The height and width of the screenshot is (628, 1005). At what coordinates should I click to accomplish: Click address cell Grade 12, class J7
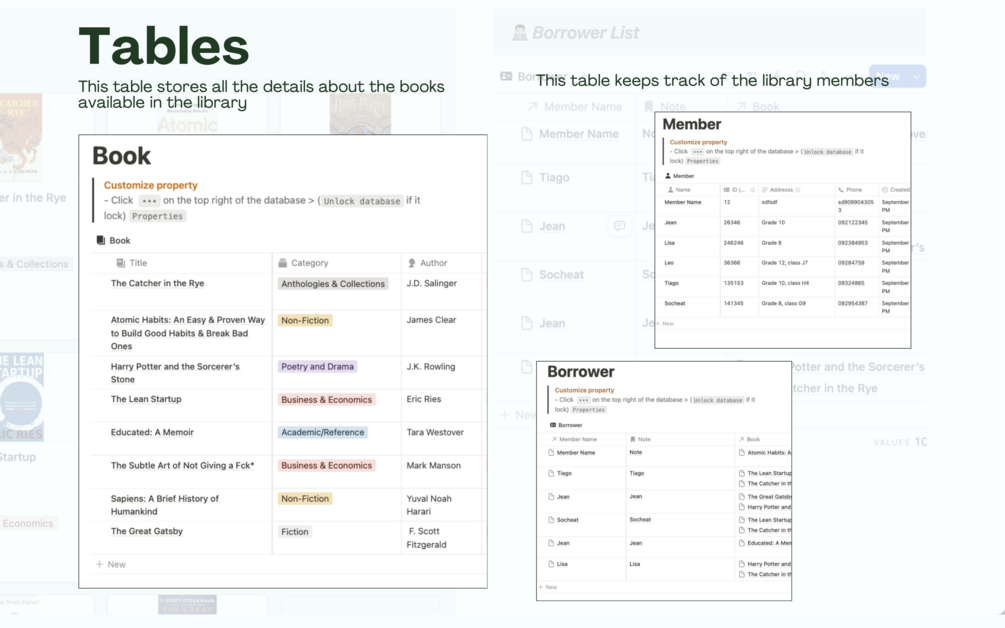785,263
